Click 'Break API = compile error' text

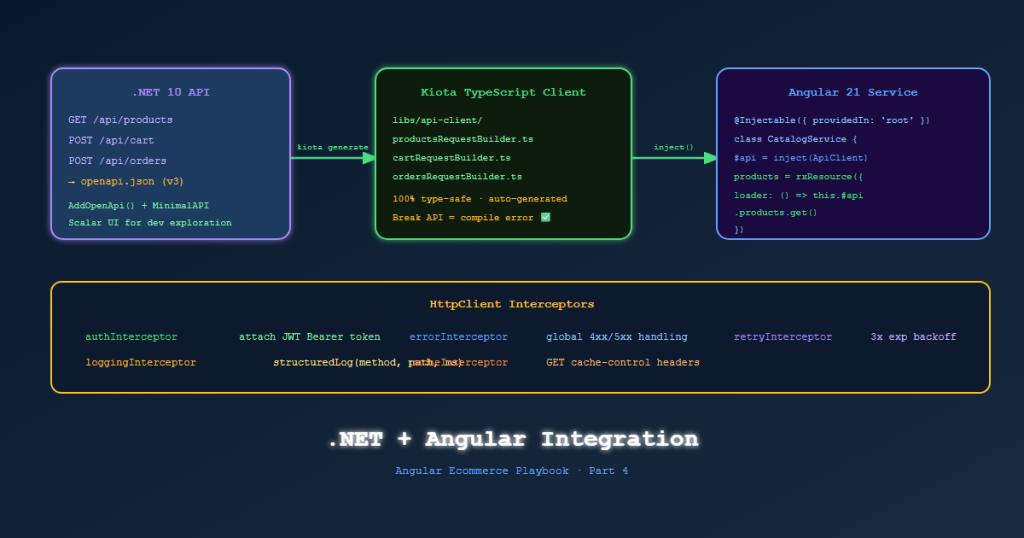pyautogui.click(x=463, y=217)
